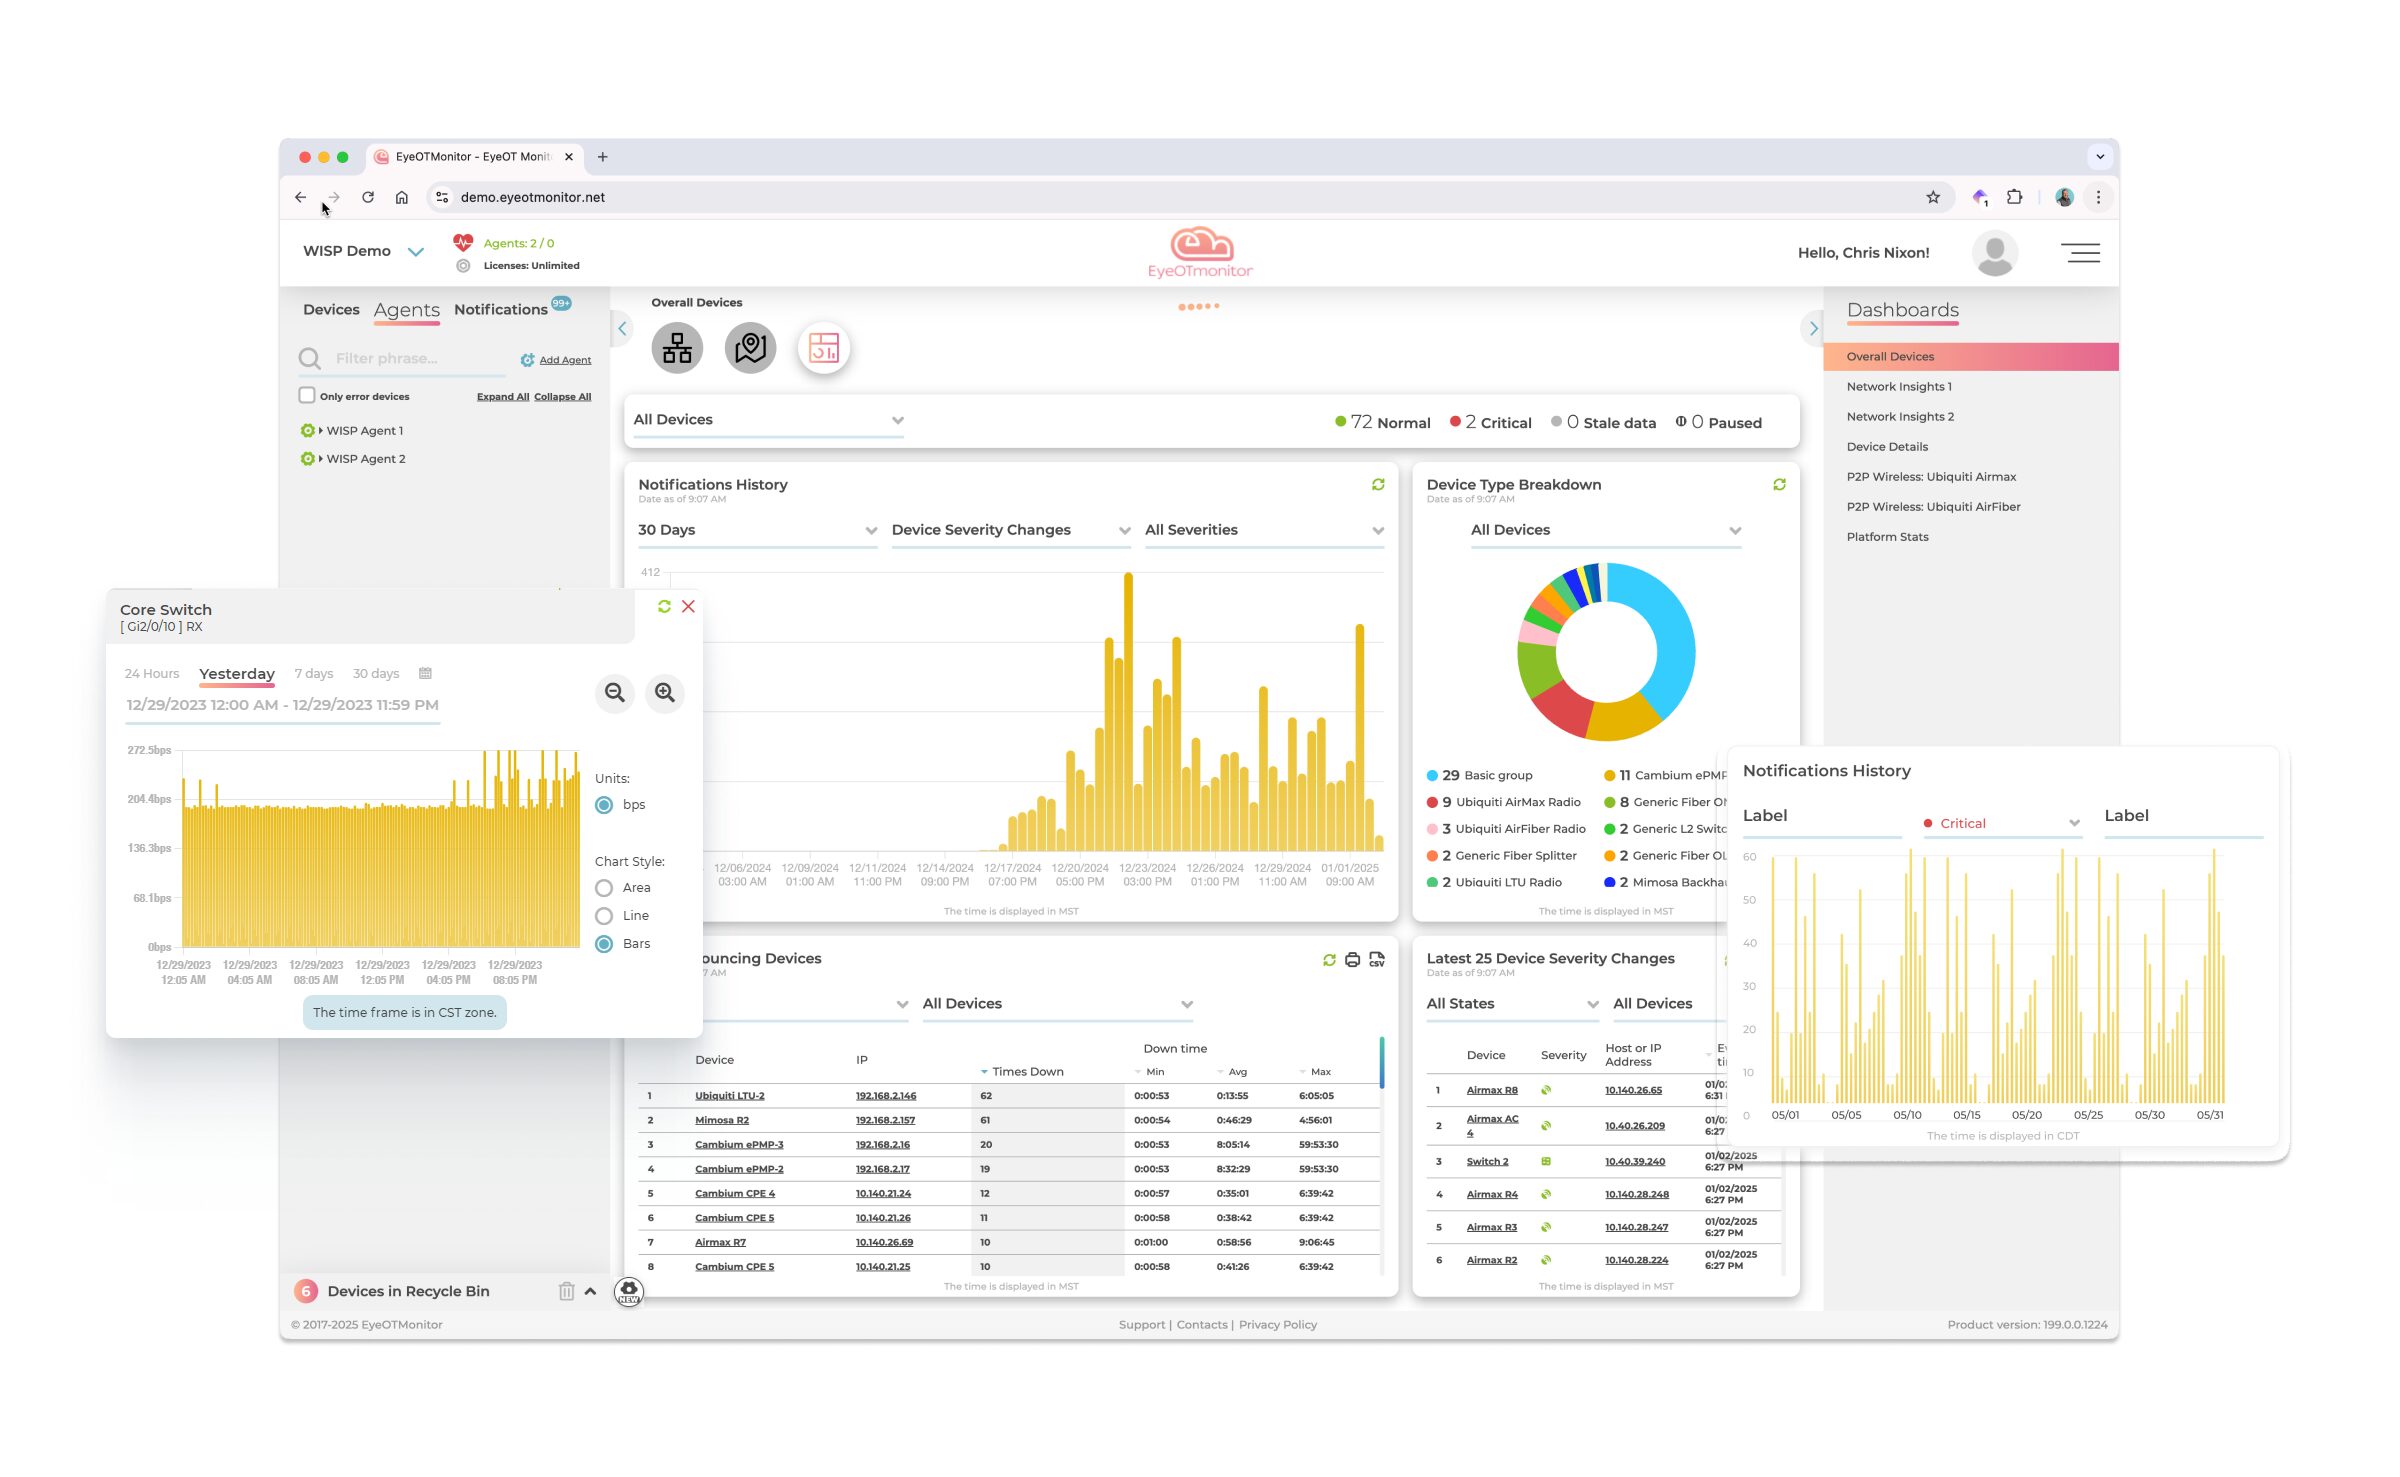Bookmark this page with star icon
This screenshot has height=1477, width=2400.
1933,197
